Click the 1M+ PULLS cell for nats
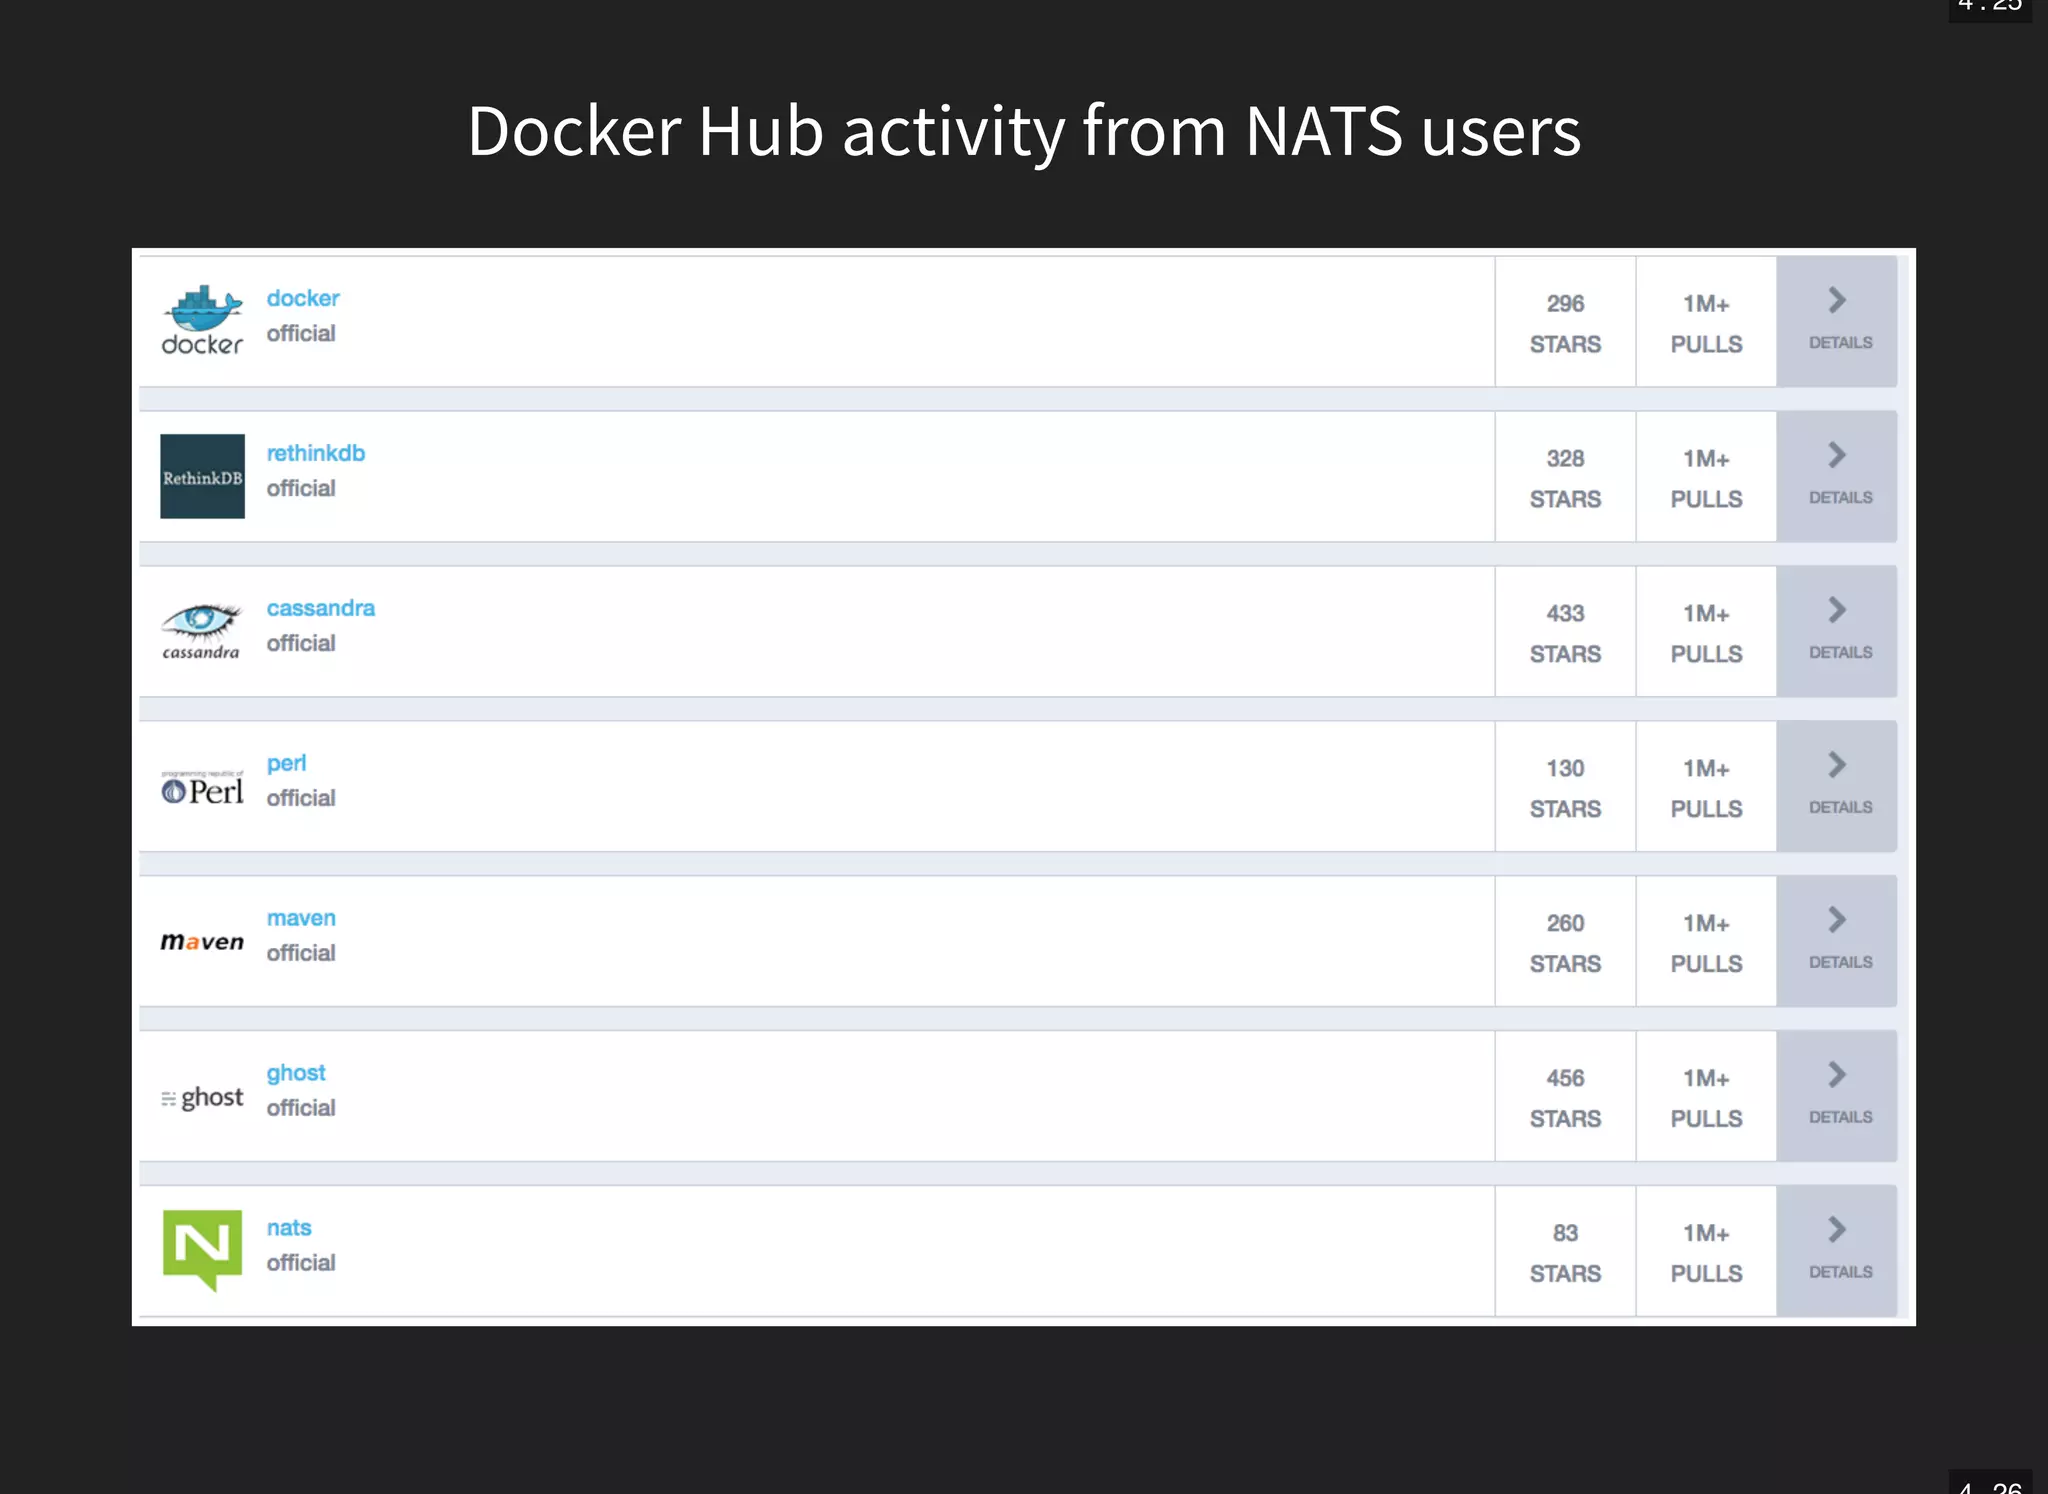2048x1494 pixels. [x=1707, y=1253]
